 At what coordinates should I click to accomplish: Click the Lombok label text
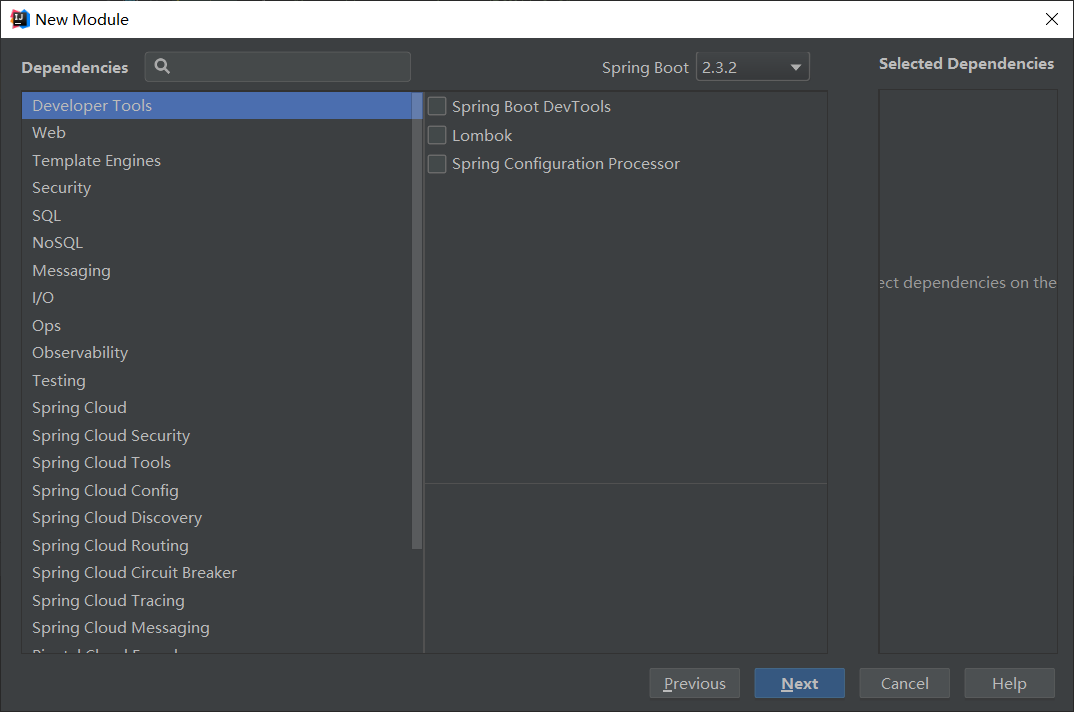[x=482, y=136]
